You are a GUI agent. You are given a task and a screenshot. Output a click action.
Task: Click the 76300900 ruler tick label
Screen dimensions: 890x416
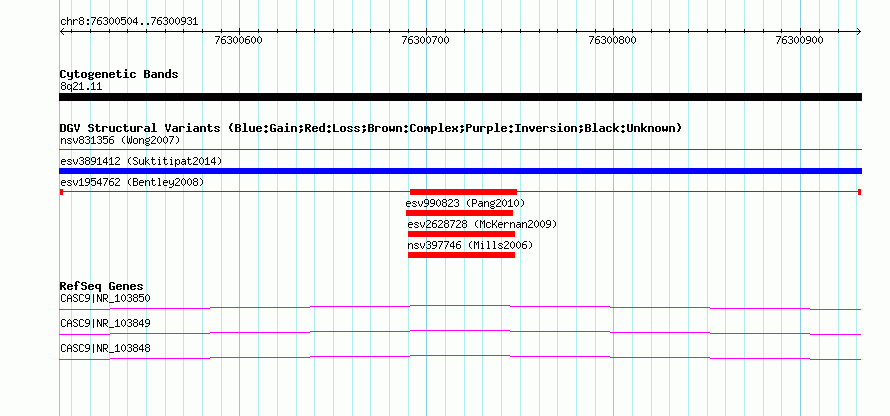(x=799, y=40)
